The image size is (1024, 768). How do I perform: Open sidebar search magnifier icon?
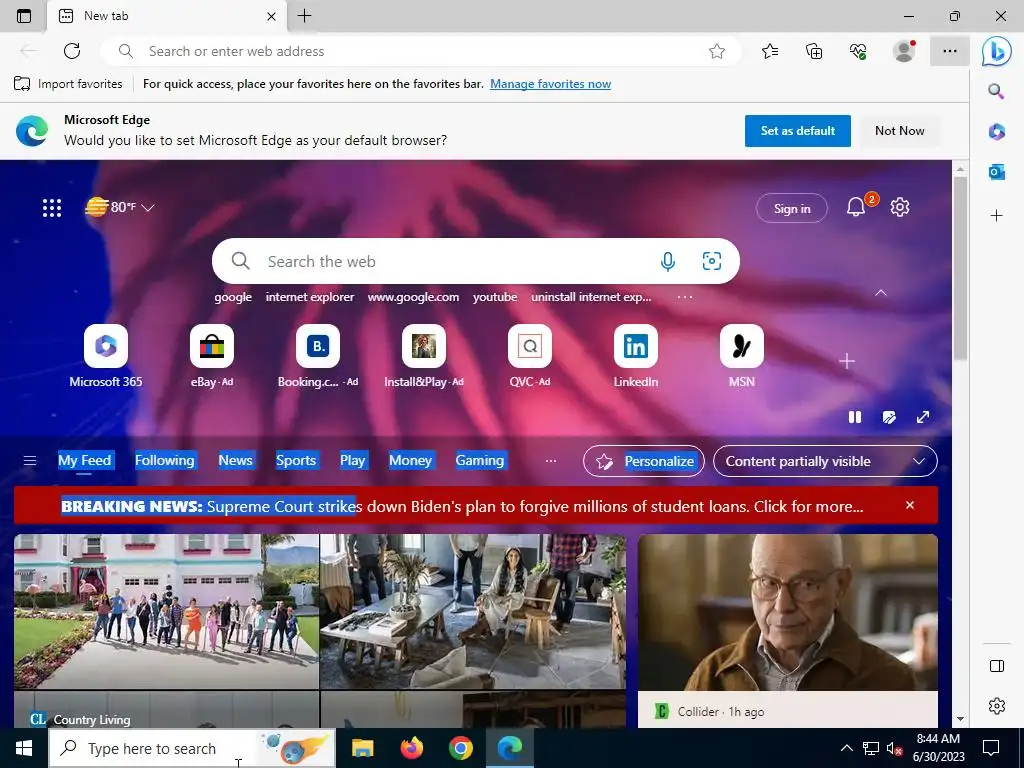996,91
